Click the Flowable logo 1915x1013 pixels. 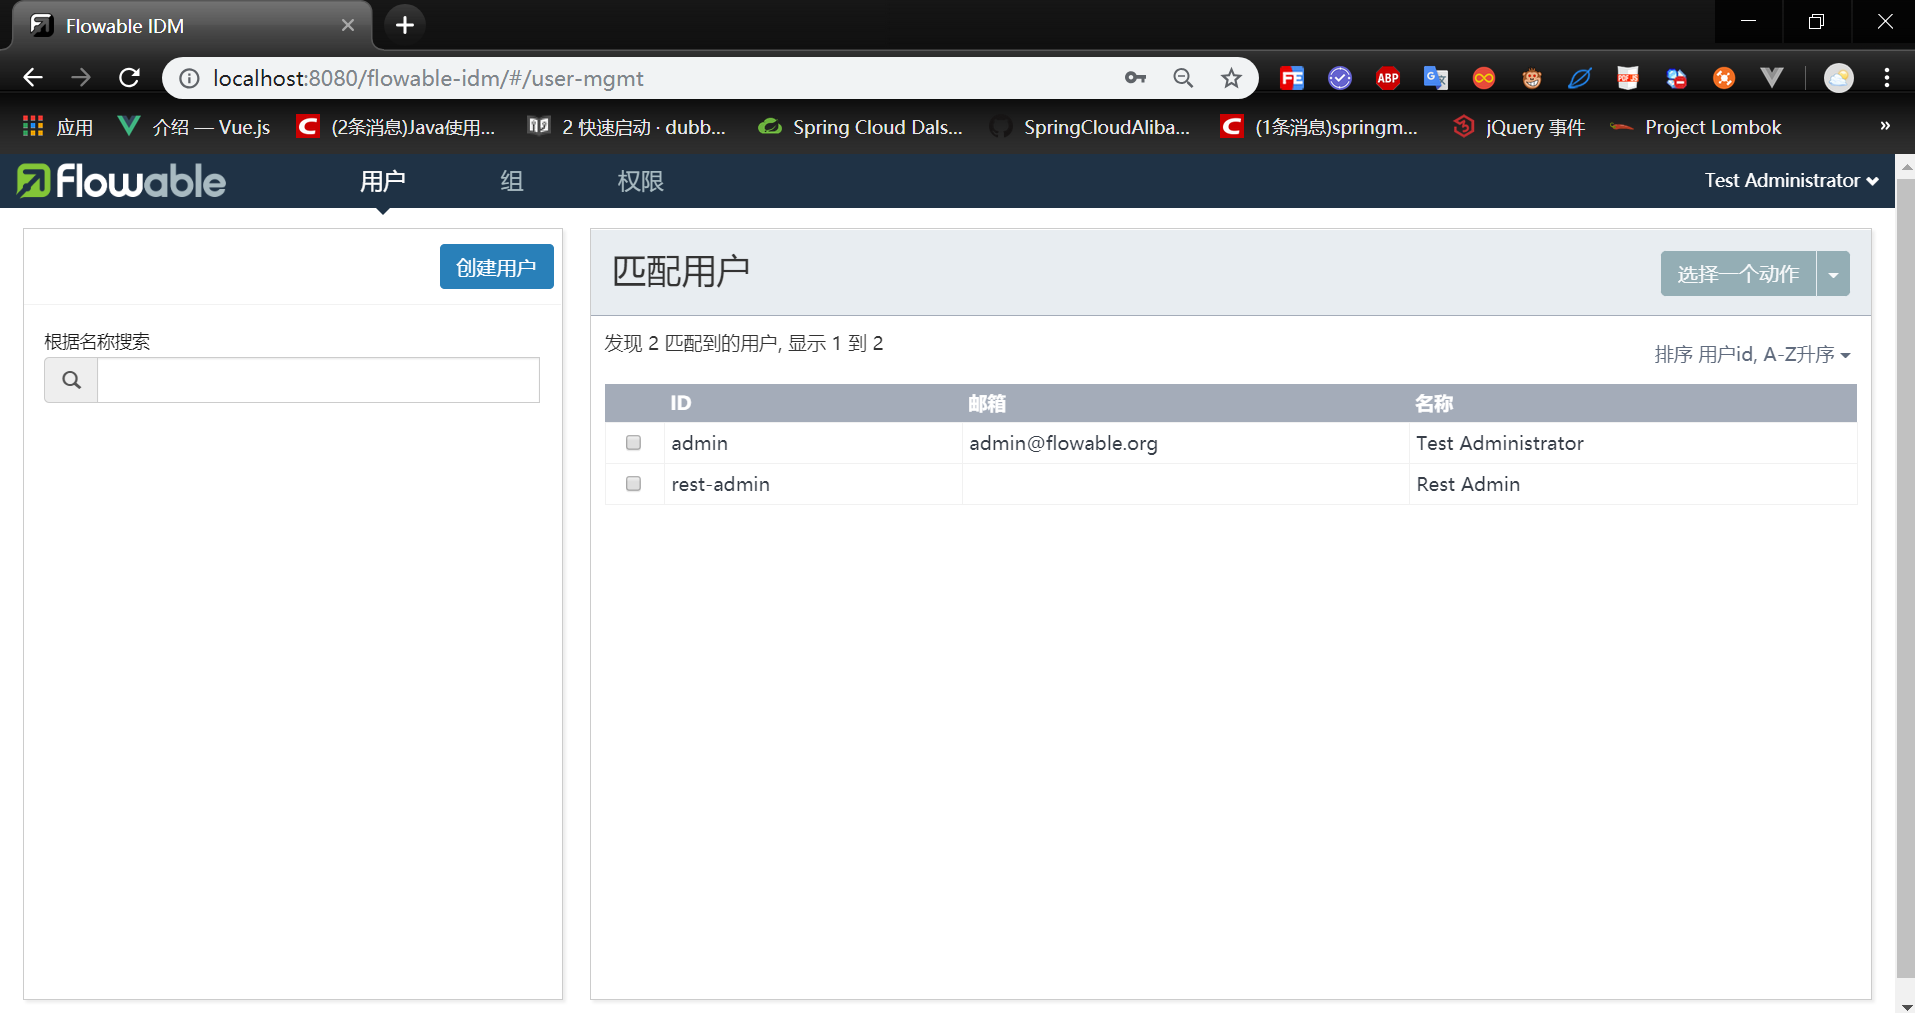[121, 181]
